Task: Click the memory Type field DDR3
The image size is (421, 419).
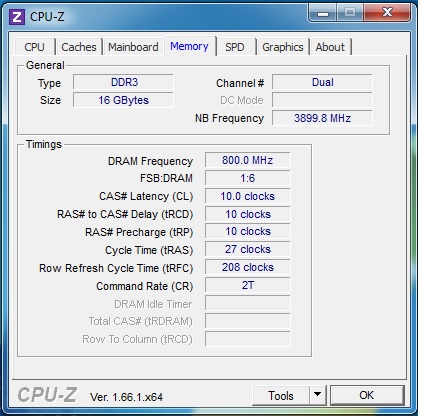Action: point(123,82)
